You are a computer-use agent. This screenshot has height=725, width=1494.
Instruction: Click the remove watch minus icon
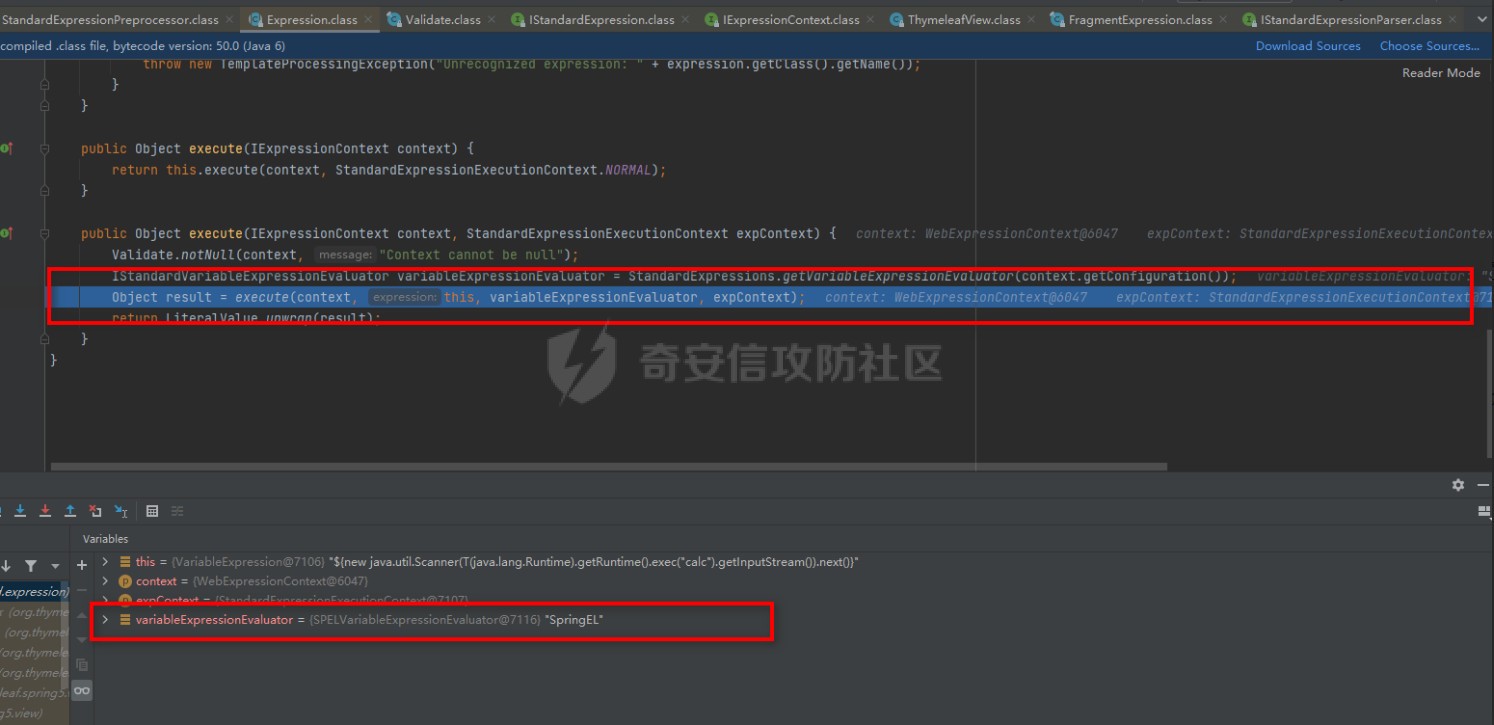coord(82,590)
